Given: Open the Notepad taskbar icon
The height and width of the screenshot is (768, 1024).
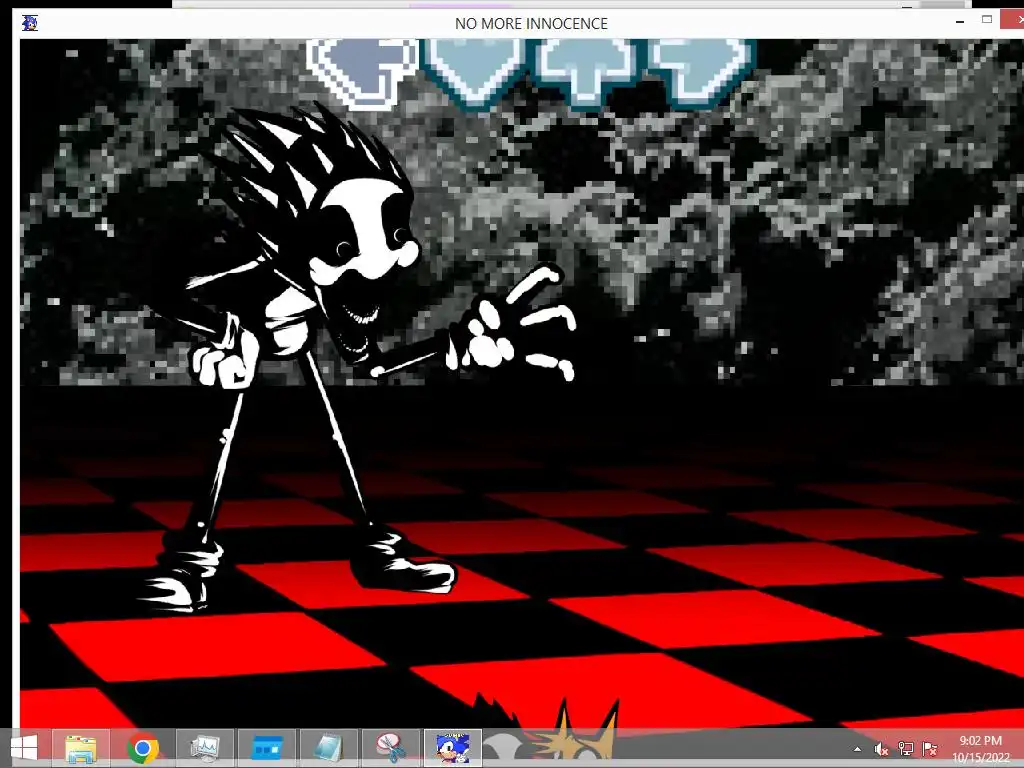Looking at the screenshot, I should click(328, 748).
